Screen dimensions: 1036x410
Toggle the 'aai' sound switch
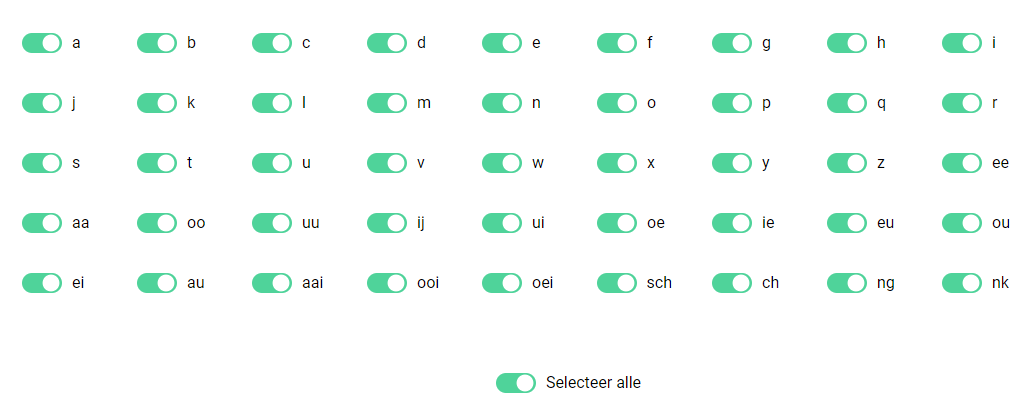272,283
